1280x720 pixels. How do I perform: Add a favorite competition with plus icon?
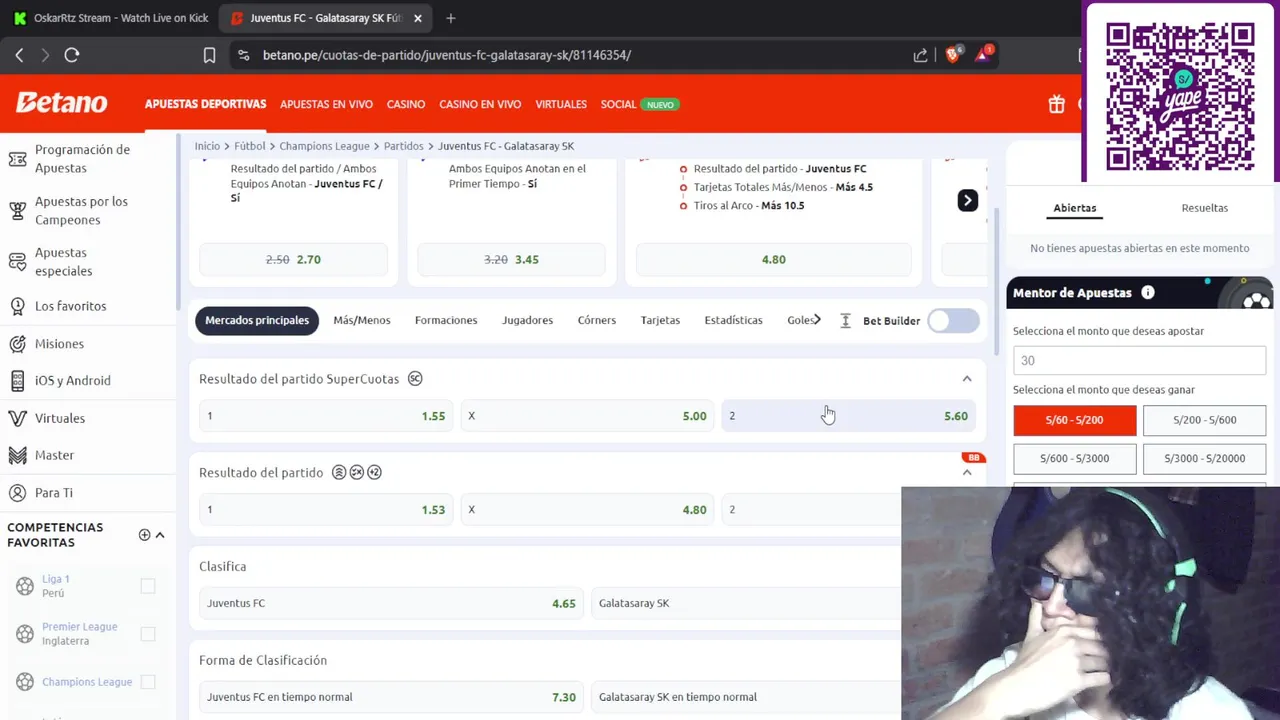(144, 535)
